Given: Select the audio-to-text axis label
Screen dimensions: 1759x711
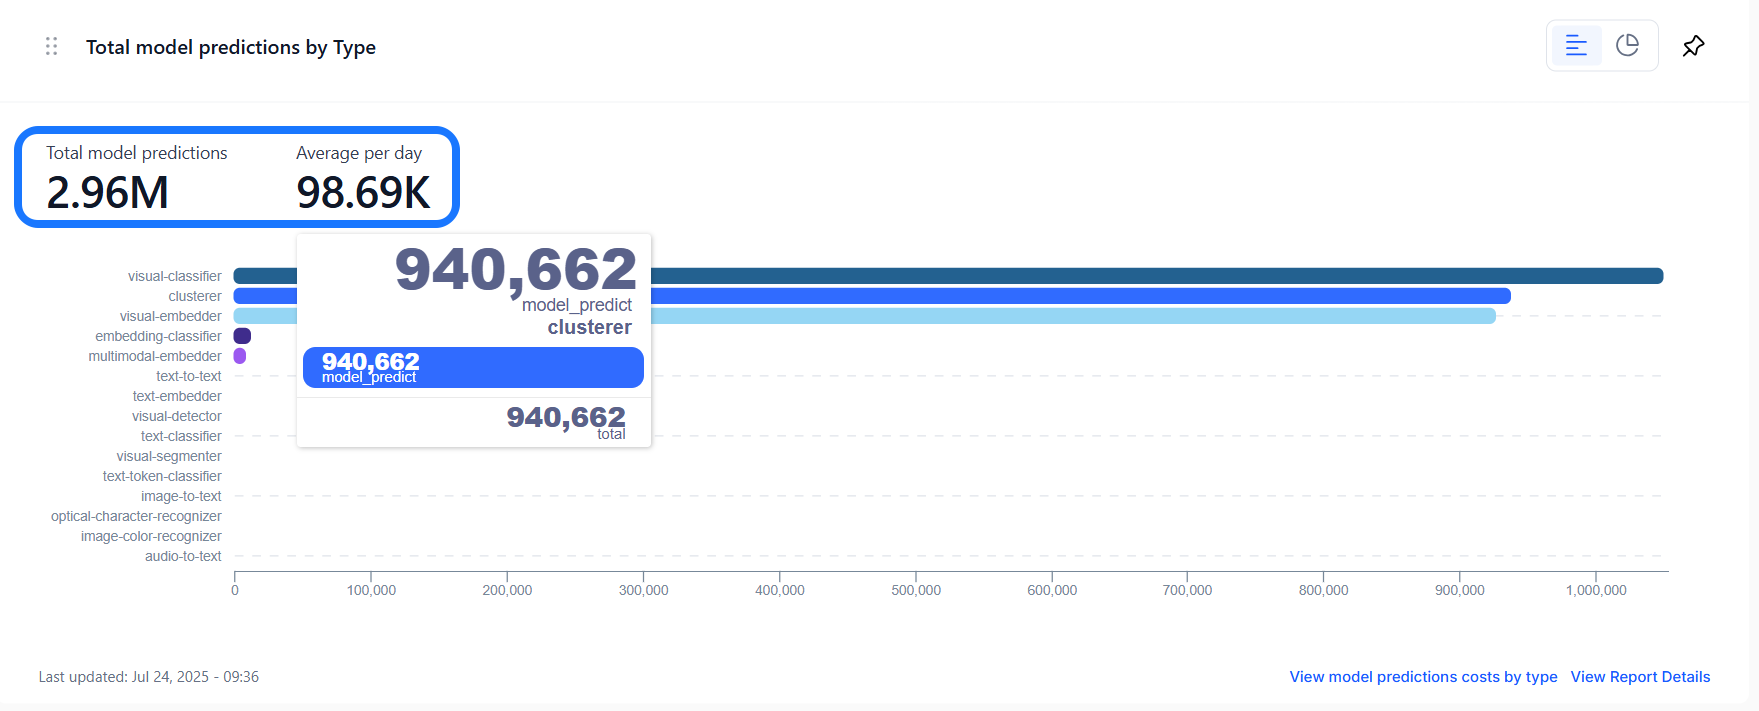Looking at the screenshot, I should [x=183, y=556].
